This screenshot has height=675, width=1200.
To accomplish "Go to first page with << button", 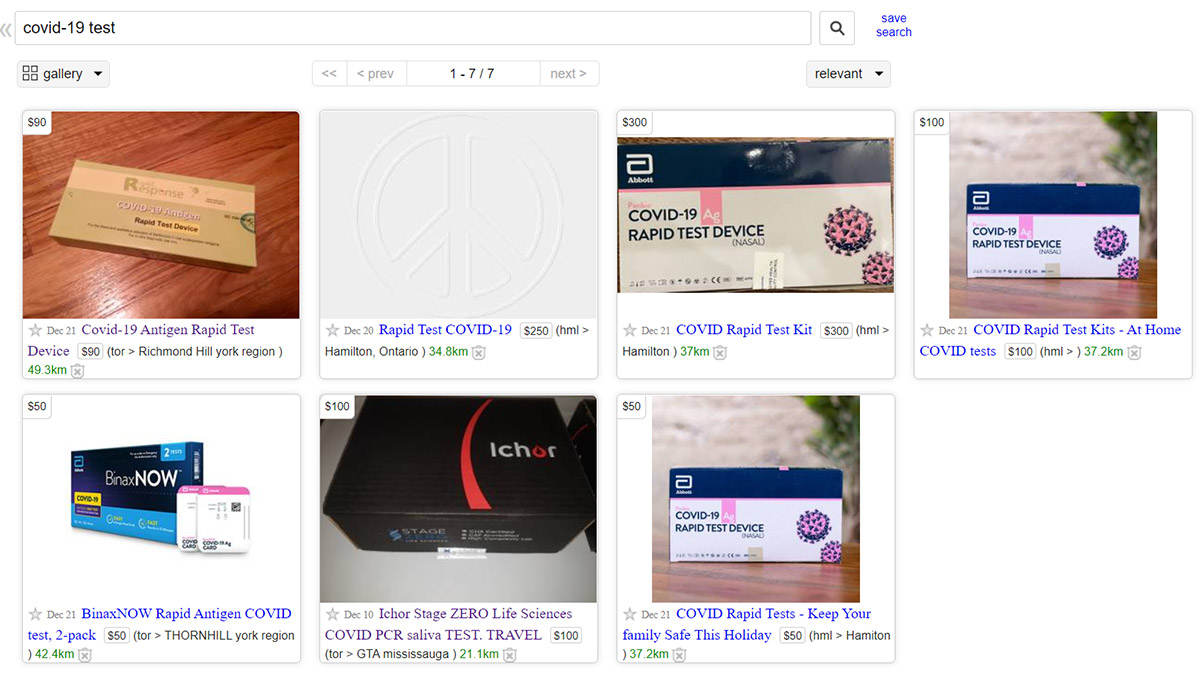I will (329, 74).
